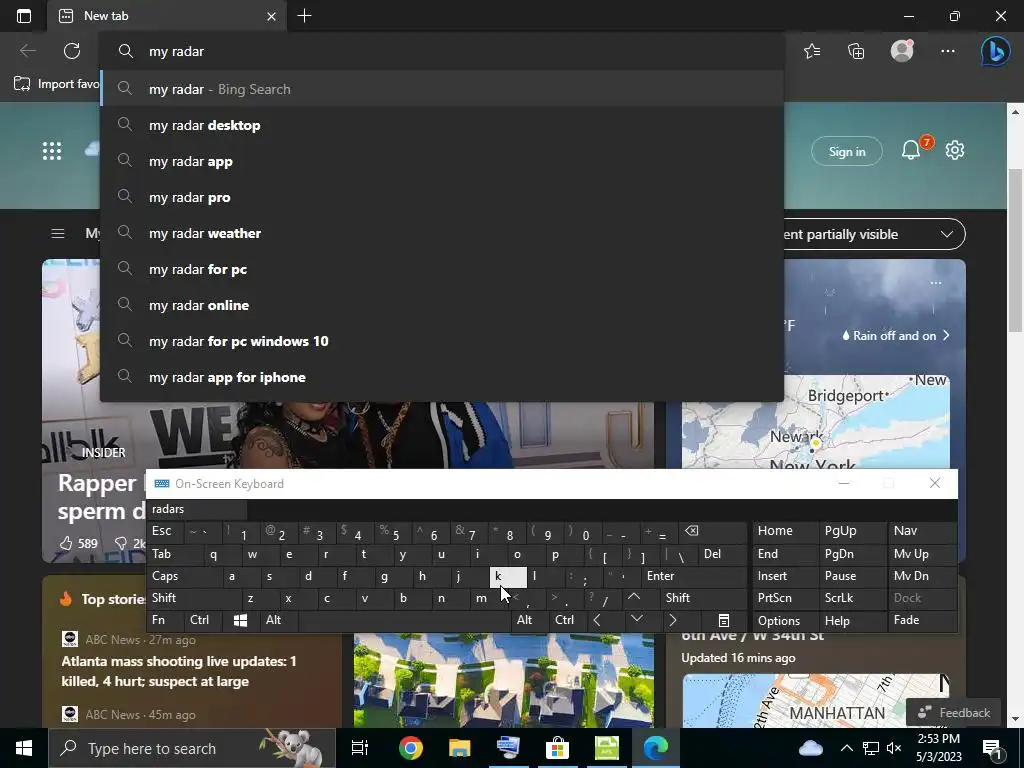1024x768 pixels.
Task: Open the app launcher grid icon
Action: click(52, 151)
